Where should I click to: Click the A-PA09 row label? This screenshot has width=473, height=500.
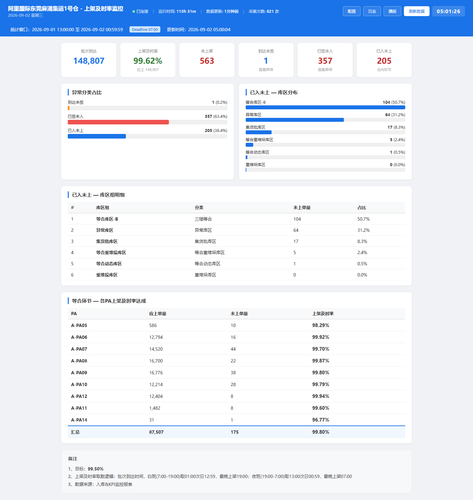[x=79, y=373]
